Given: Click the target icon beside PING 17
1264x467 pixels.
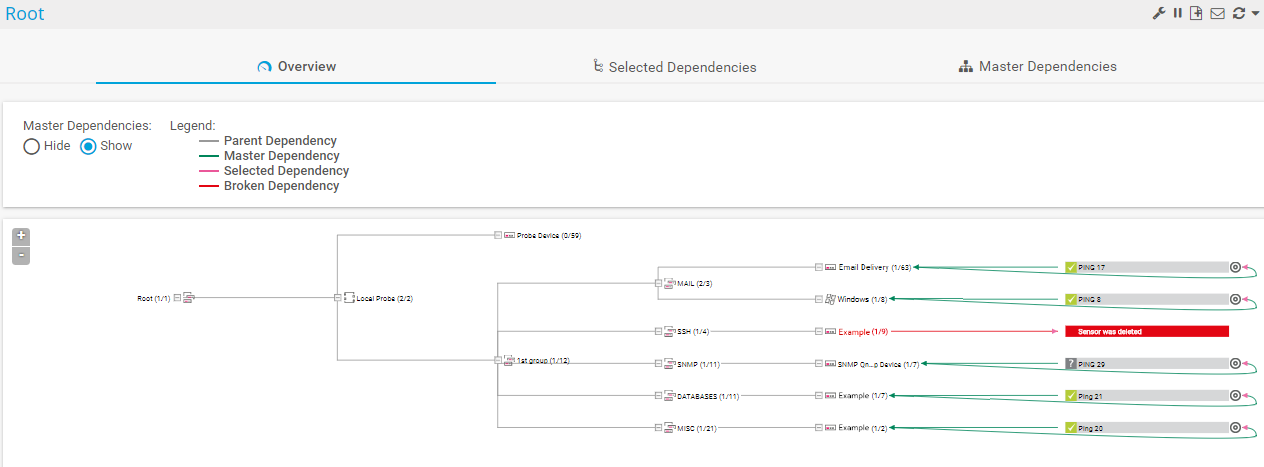Looking at the screenshot, I should (1235, 267).
